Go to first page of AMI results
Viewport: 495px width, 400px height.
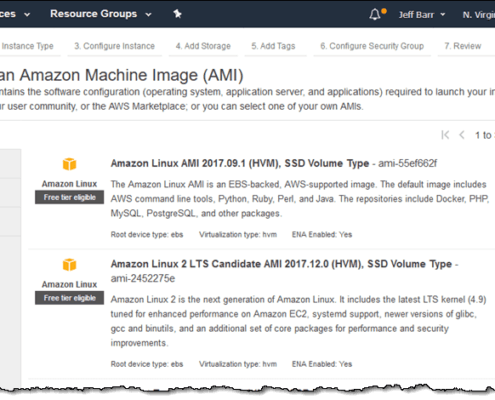[445, 135]
